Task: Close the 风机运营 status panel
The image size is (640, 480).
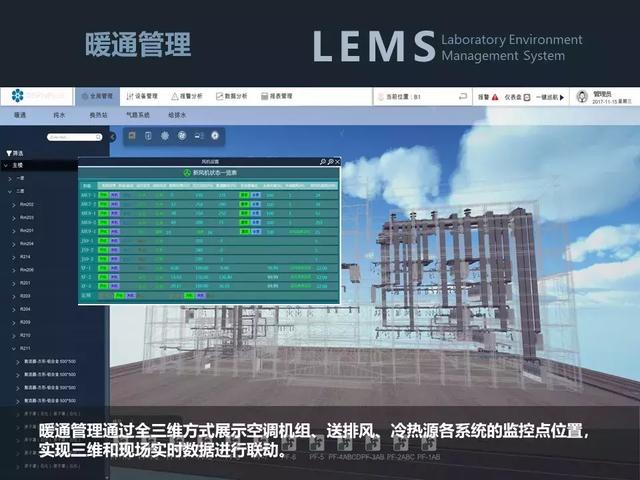Action: coord(338,161)
